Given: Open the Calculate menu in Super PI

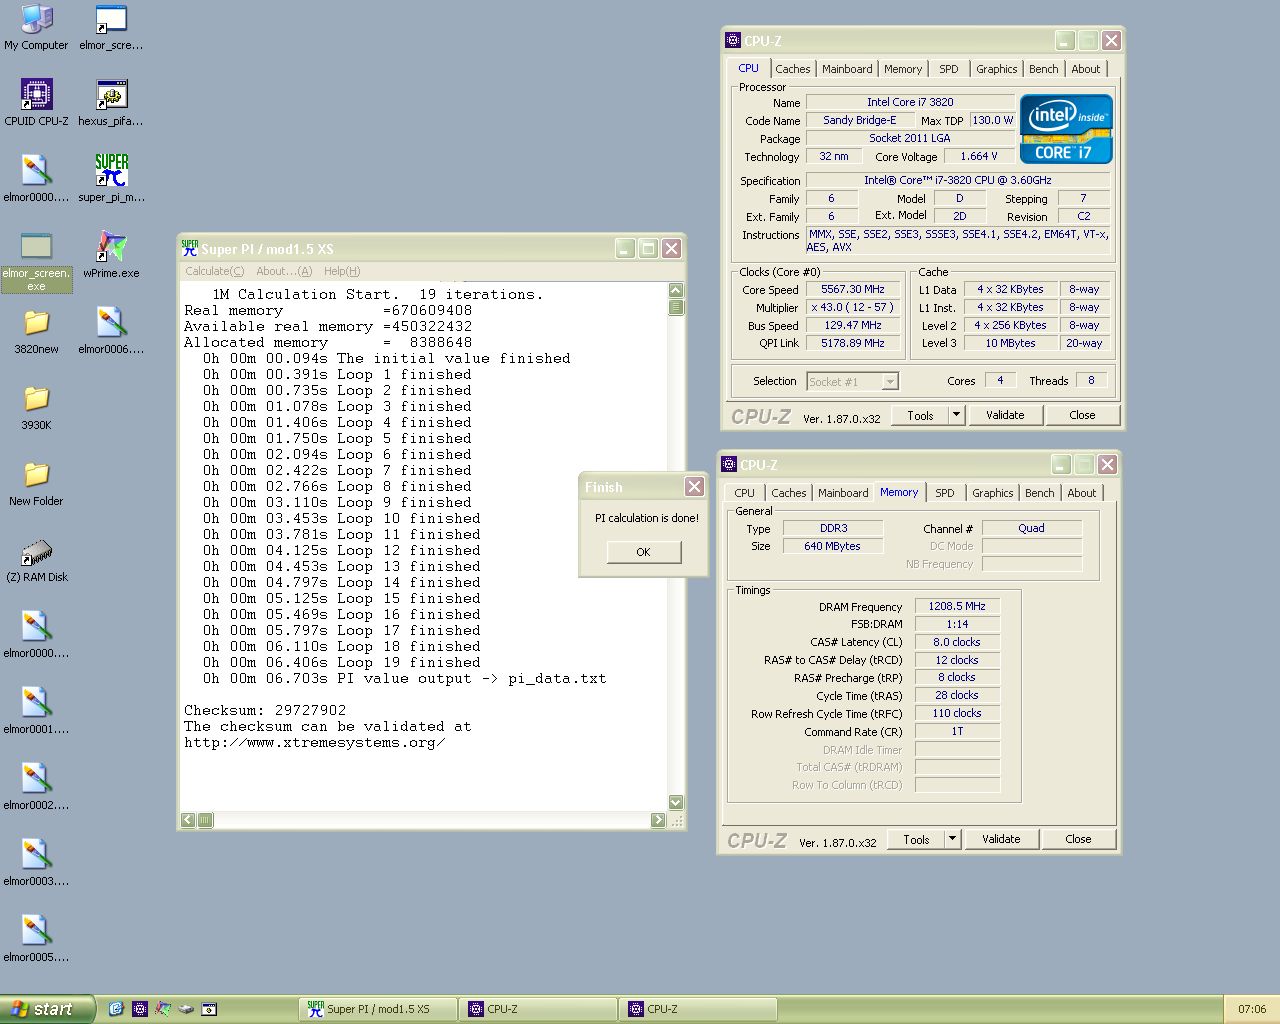Looking at the screenshot, I should [214, 271].
